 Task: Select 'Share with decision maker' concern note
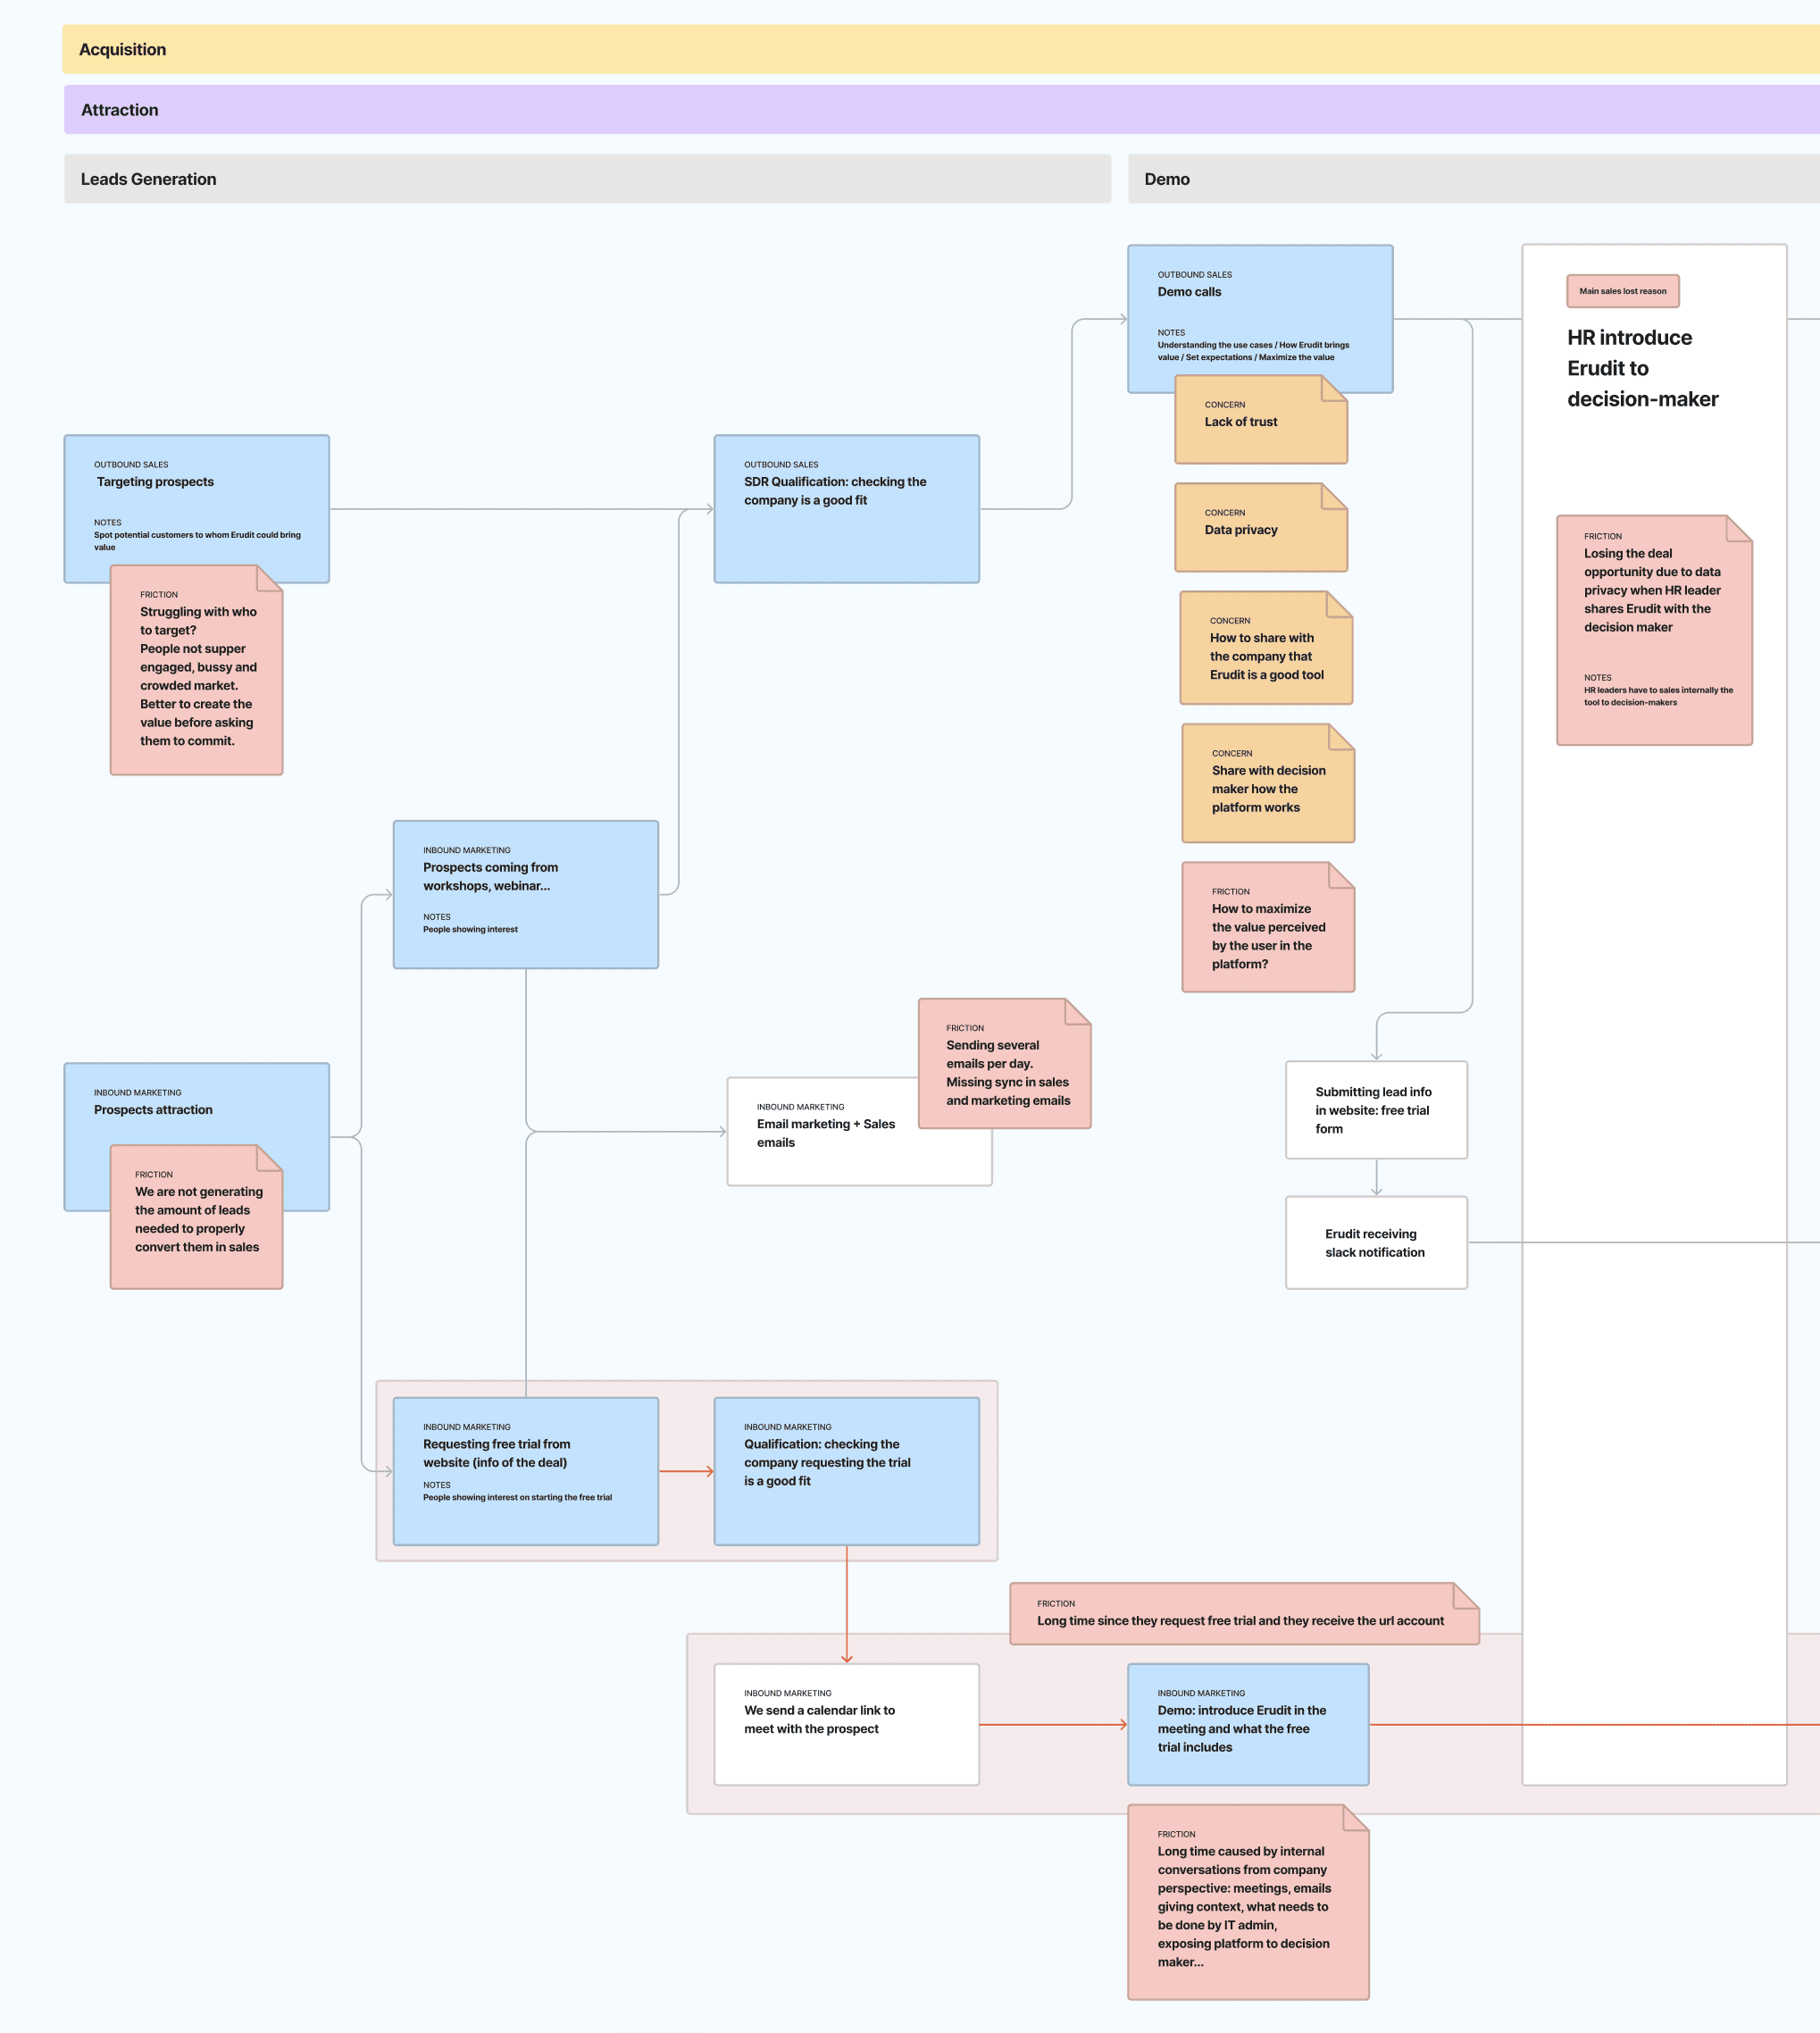[1268, 783]
